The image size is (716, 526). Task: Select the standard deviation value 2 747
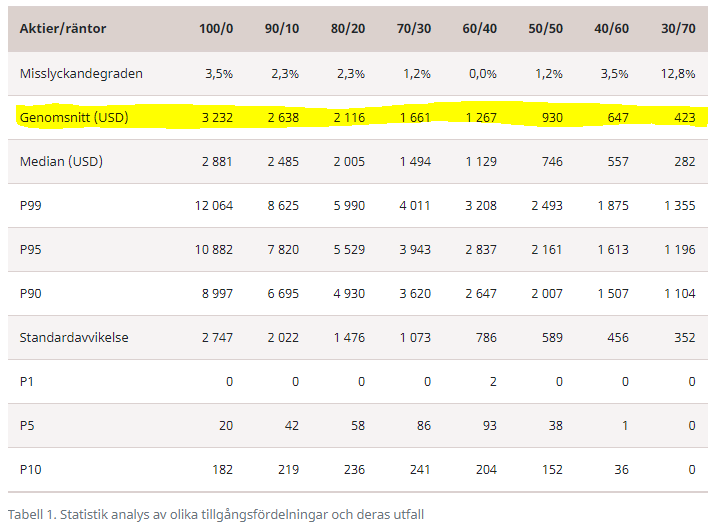216,337
